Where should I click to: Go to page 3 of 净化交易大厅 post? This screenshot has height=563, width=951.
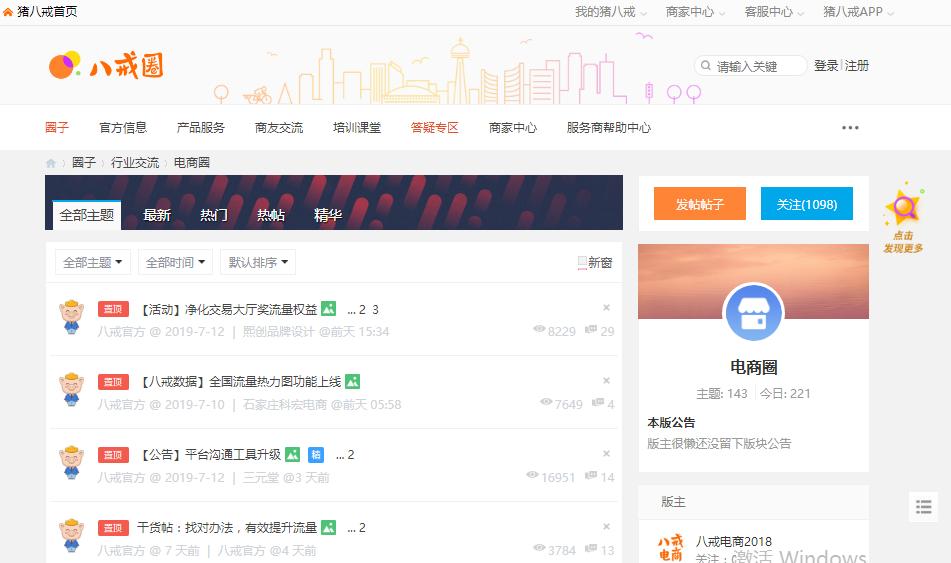click(375, 309)
